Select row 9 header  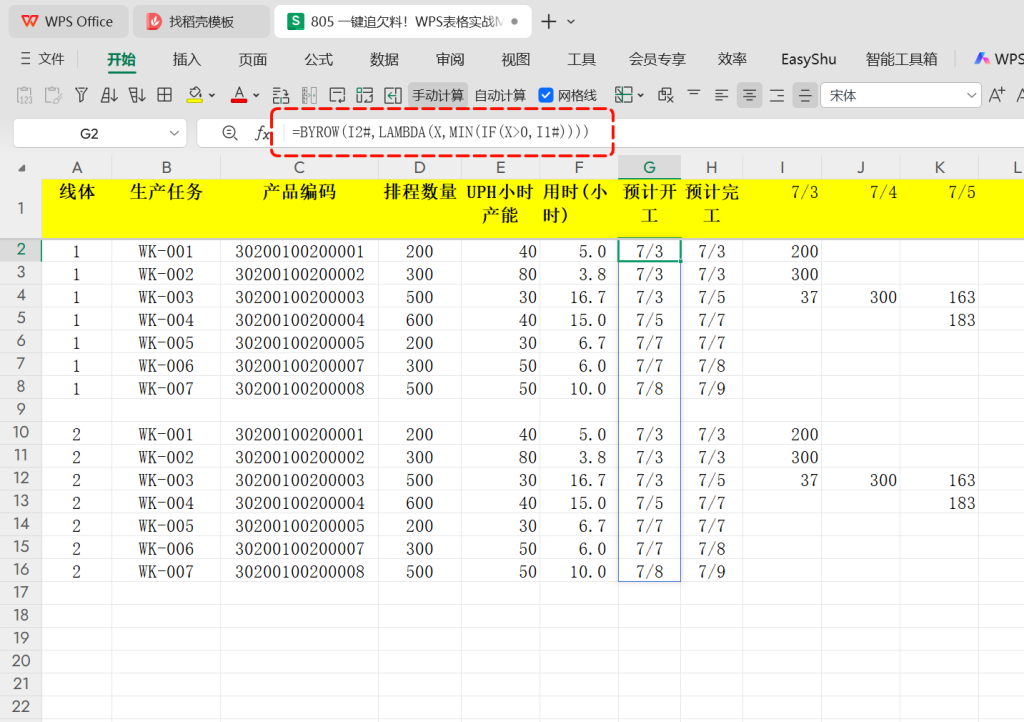click(x=21, y=409)
